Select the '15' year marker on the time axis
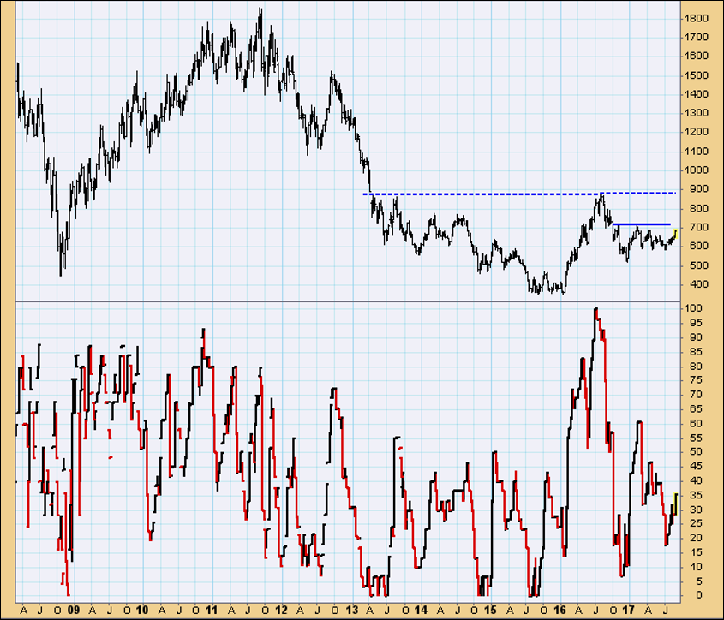Image resolution: width=724 pixels, height=620 pixels. 489,609
